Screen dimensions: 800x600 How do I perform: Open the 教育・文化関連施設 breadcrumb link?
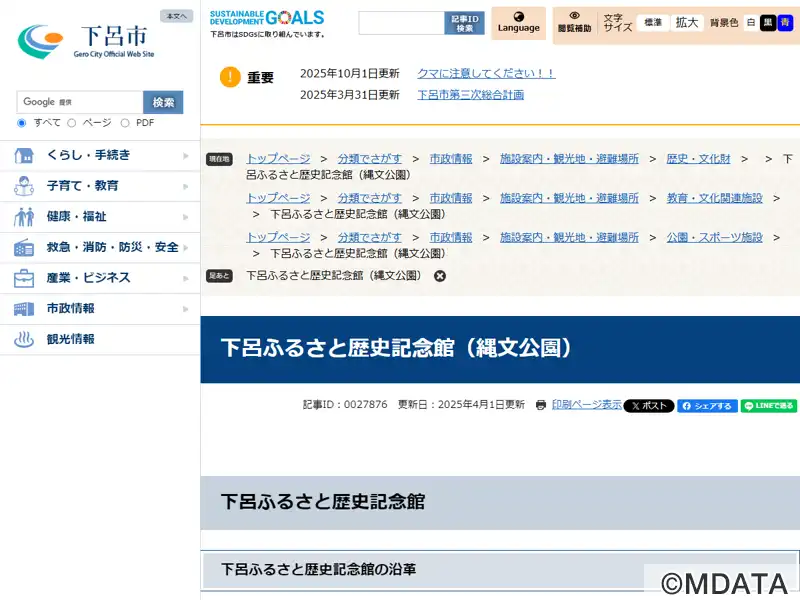pos(714,198)
